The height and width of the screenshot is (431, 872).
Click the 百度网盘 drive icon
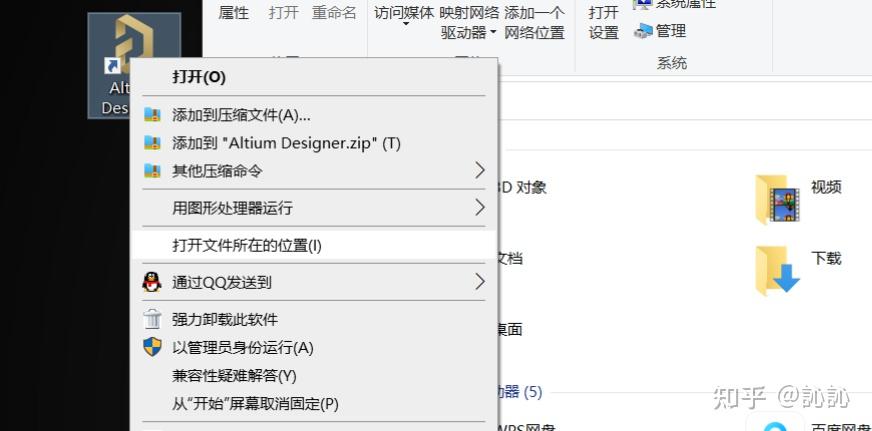773,424
